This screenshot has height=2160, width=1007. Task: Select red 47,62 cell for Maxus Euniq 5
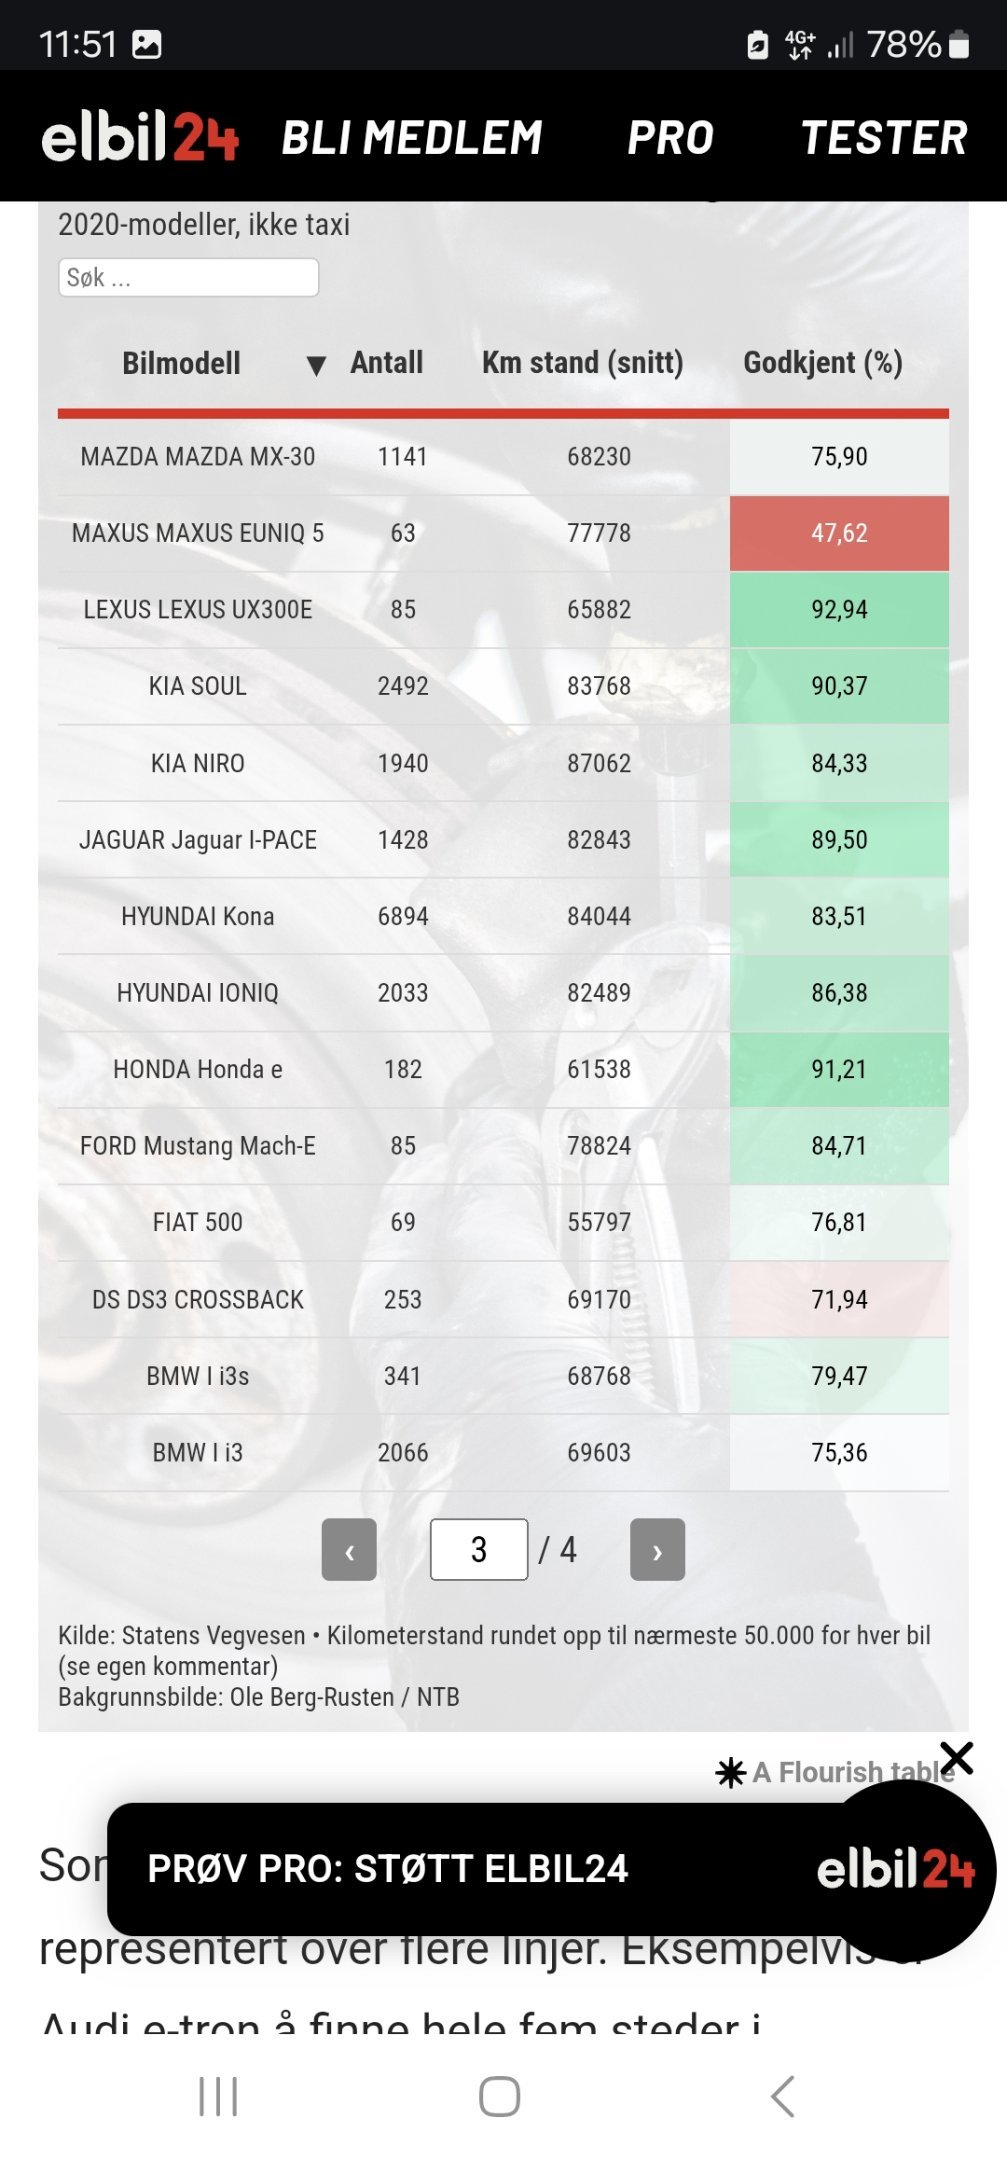click(839, 533)
